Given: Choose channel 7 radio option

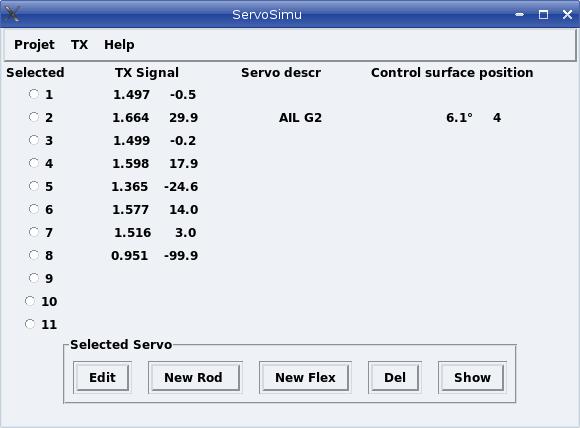Looking at the screenshot, I should (34, 232).
